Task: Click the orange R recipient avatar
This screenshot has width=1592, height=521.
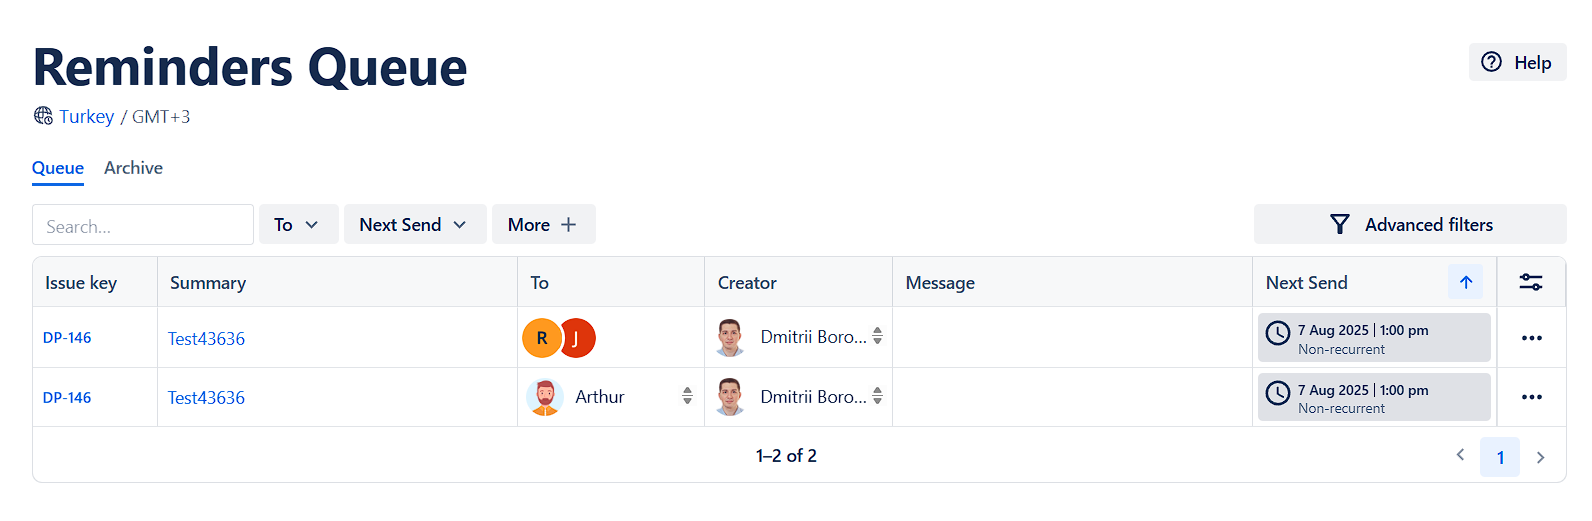Action: coord(541,338)
